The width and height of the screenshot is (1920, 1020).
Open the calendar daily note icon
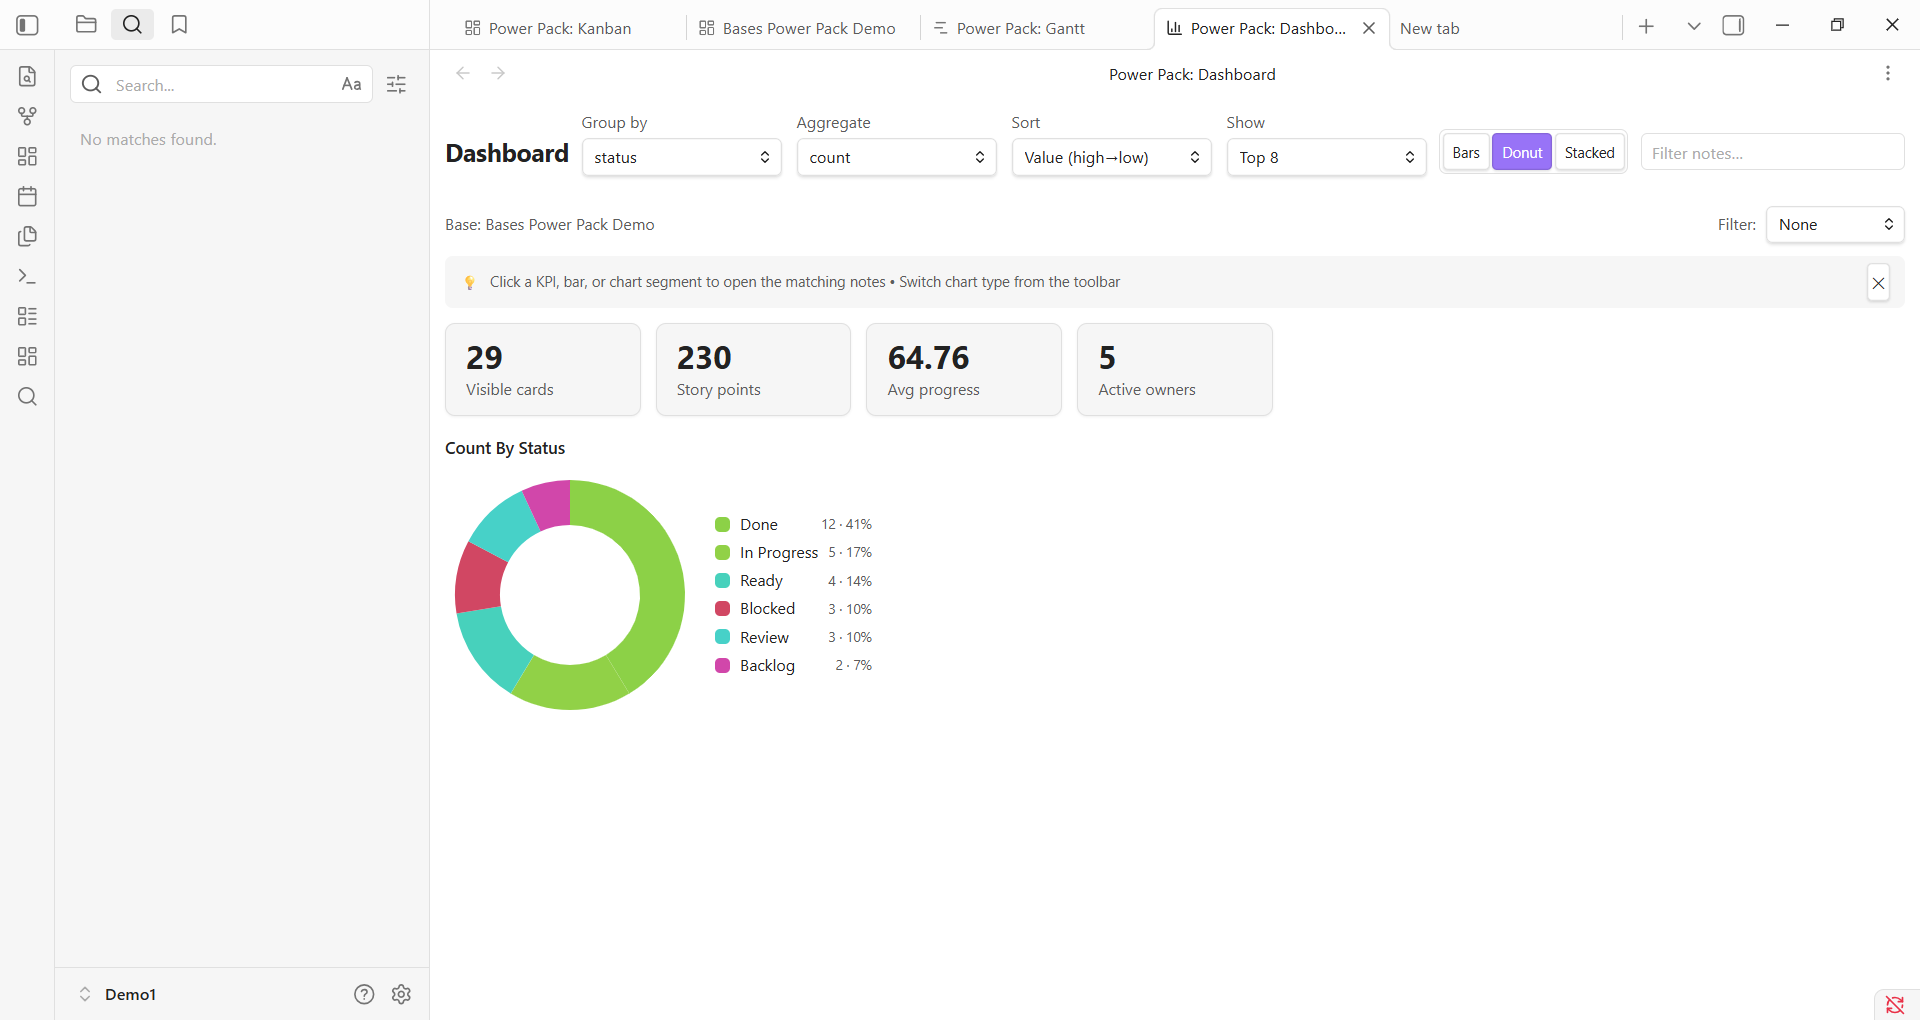tap(27, 196)
